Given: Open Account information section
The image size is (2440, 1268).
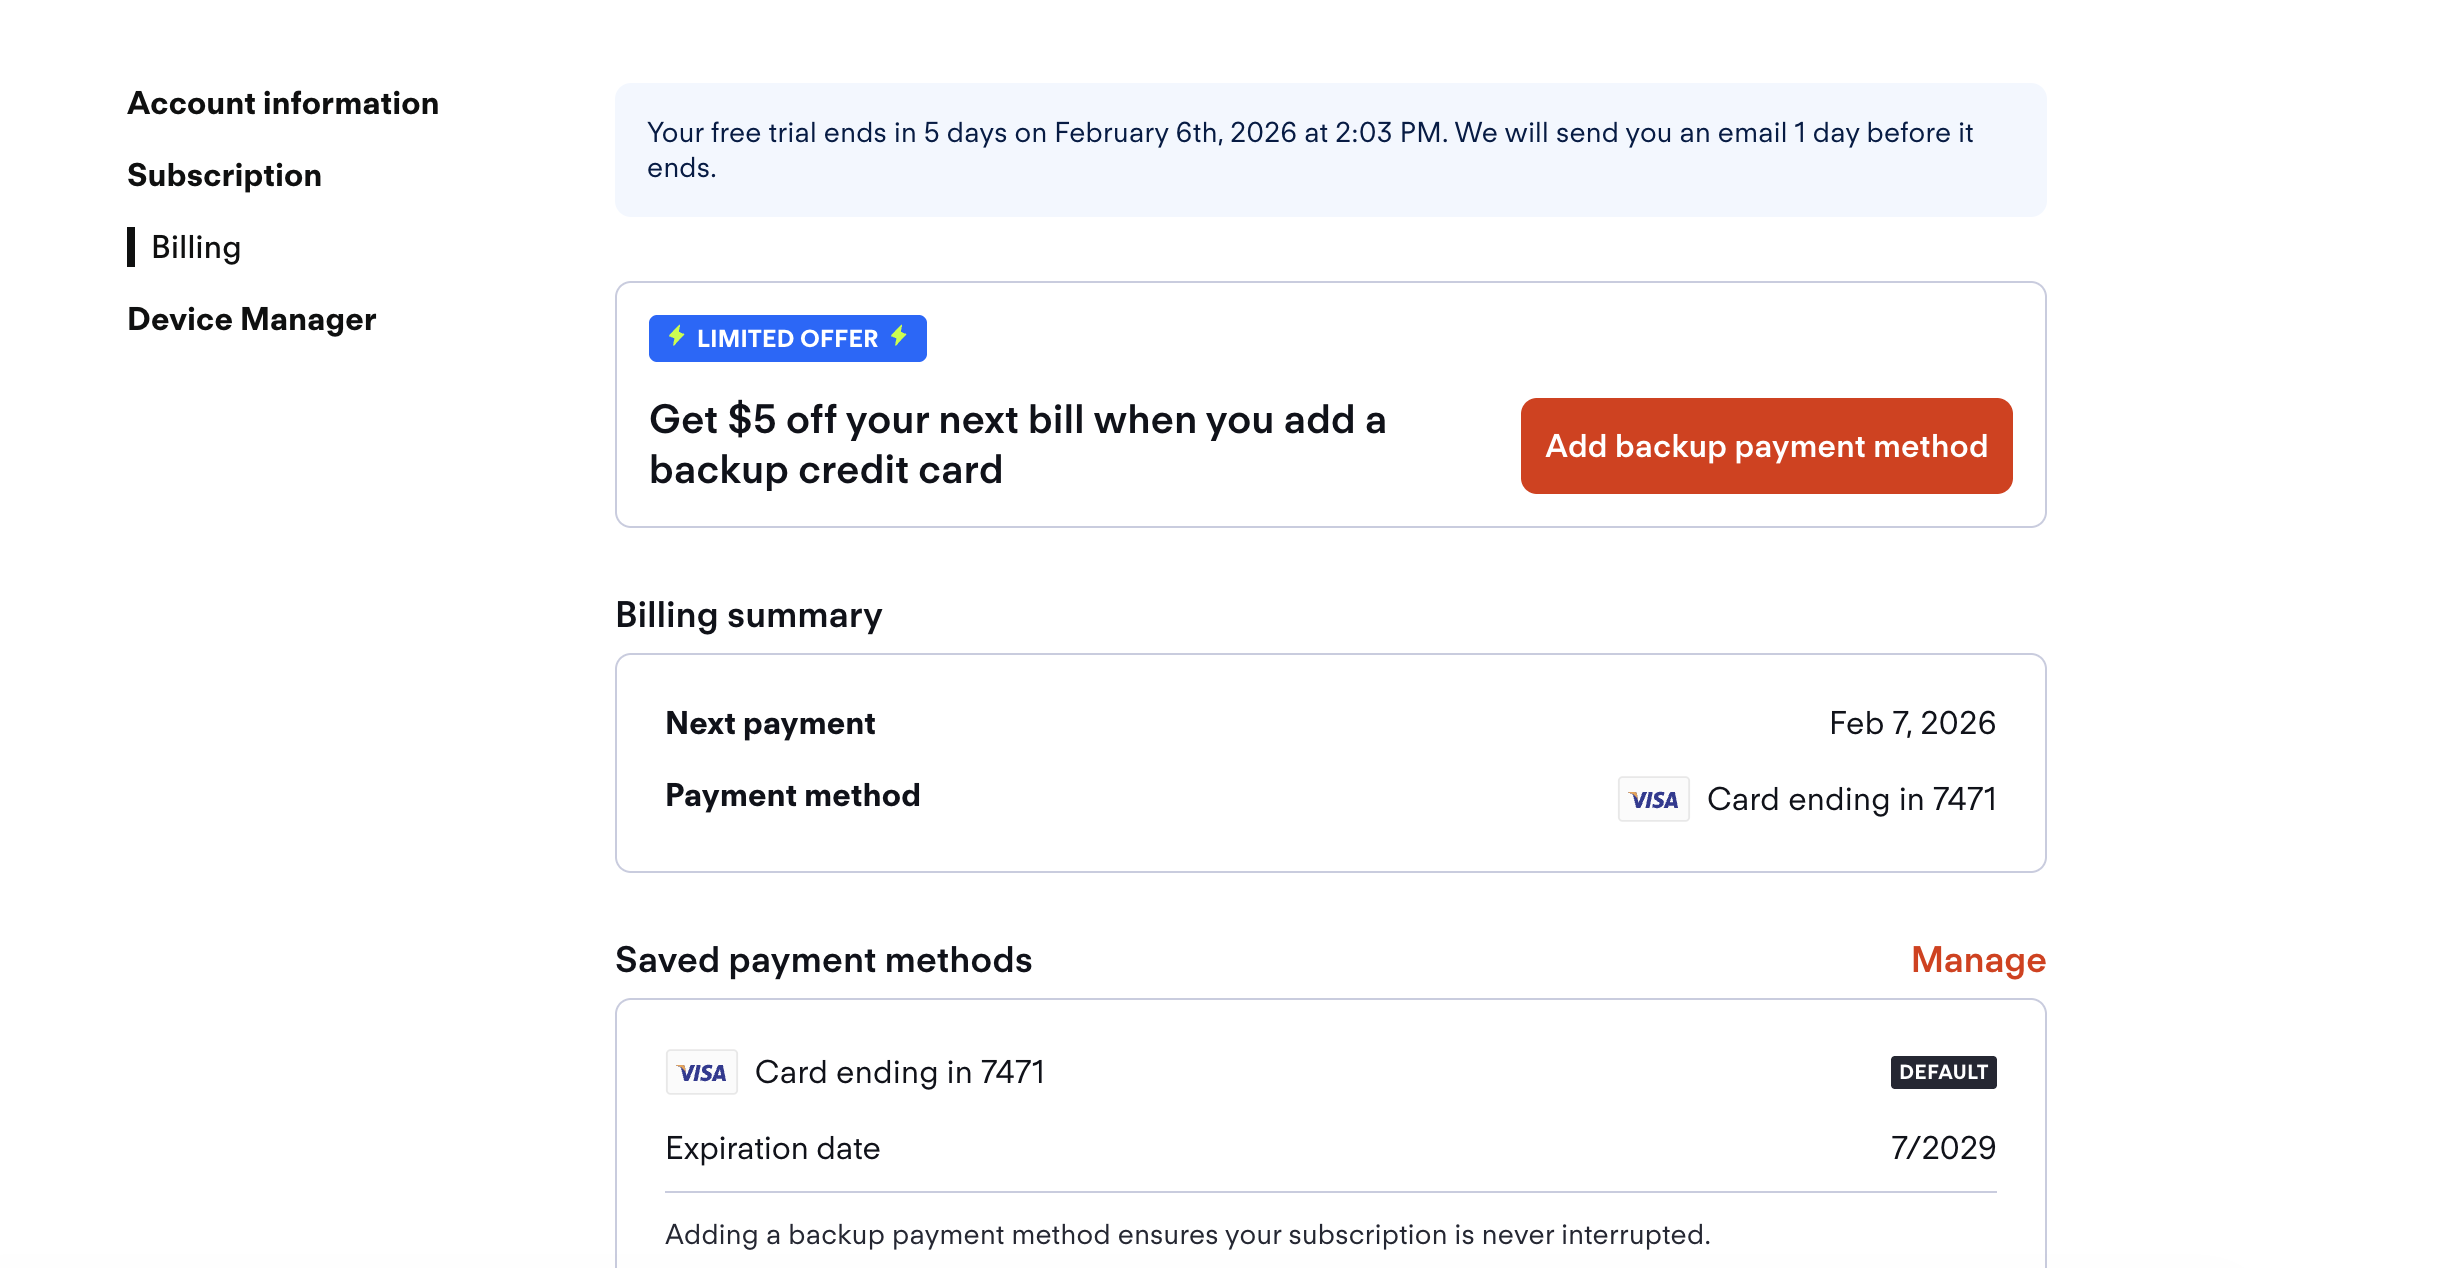Looking at the screenshot, I should 283,103.
